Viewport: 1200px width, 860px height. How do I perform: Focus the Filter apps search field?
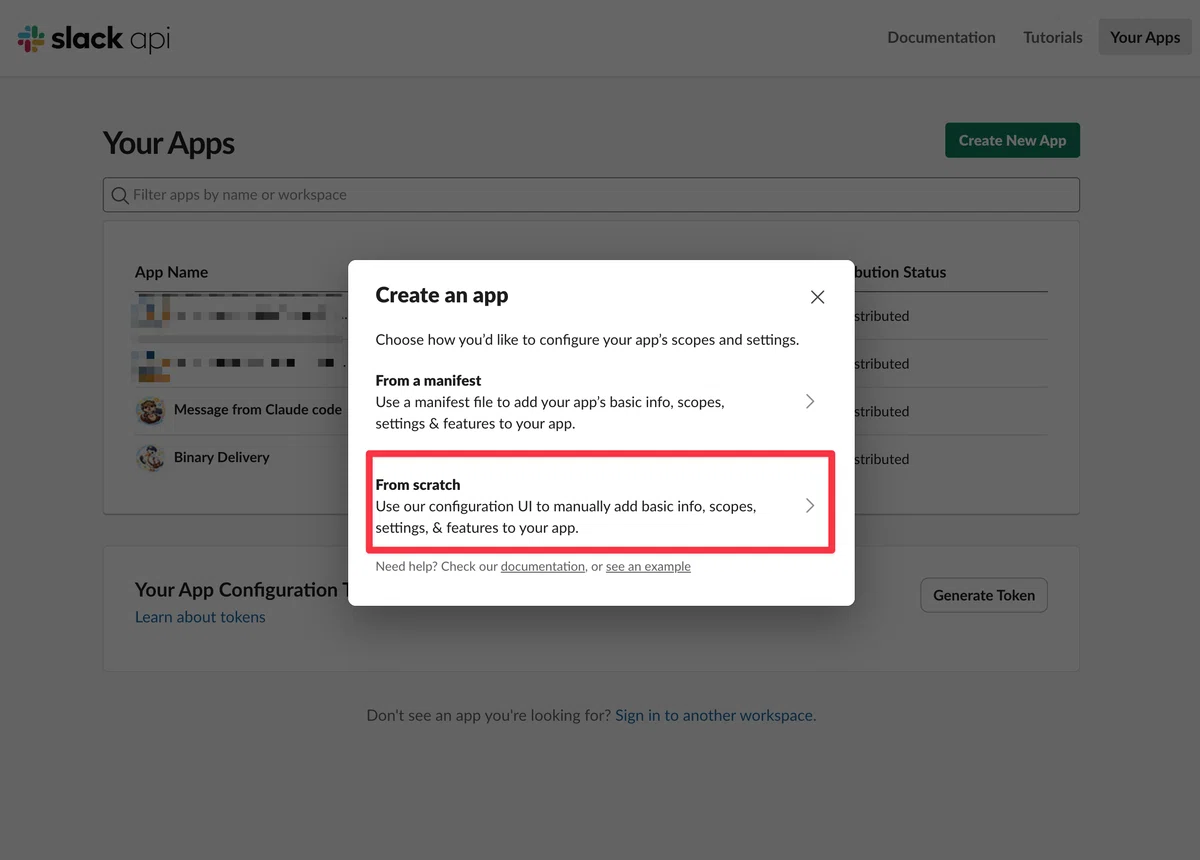tap(591, 195)
